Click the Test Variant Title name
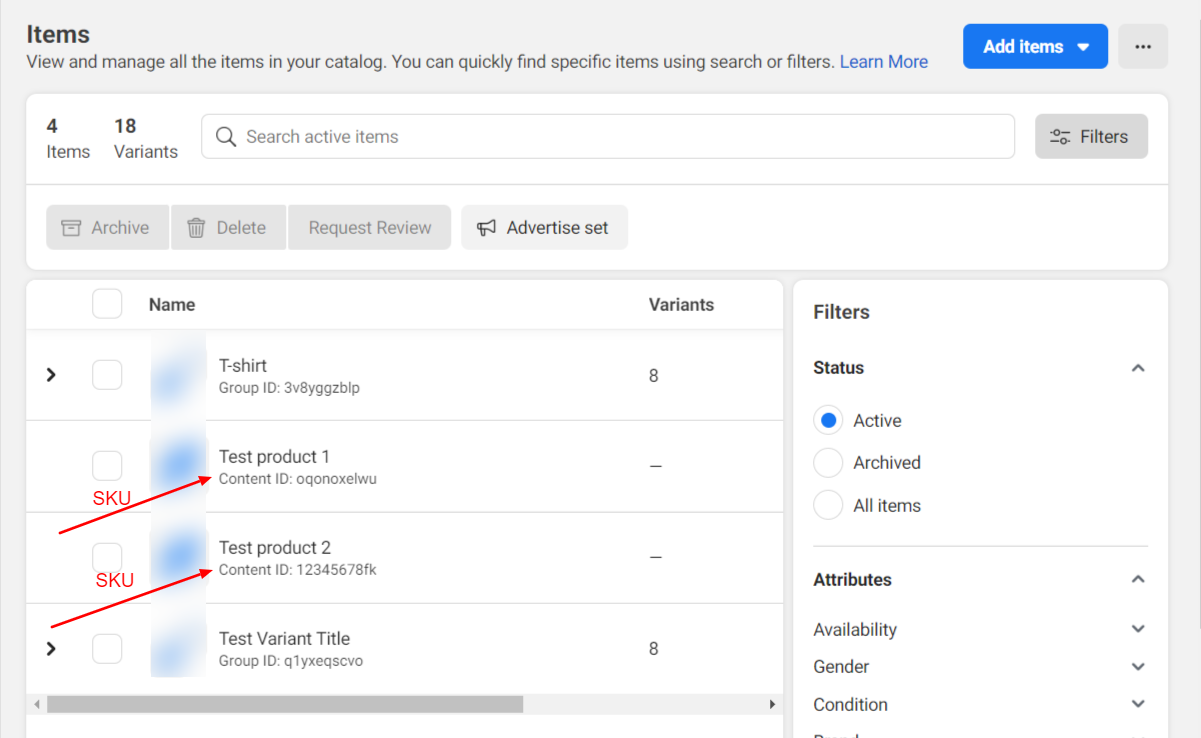Screen dimensions: 1201x738 tap(284, 639)
